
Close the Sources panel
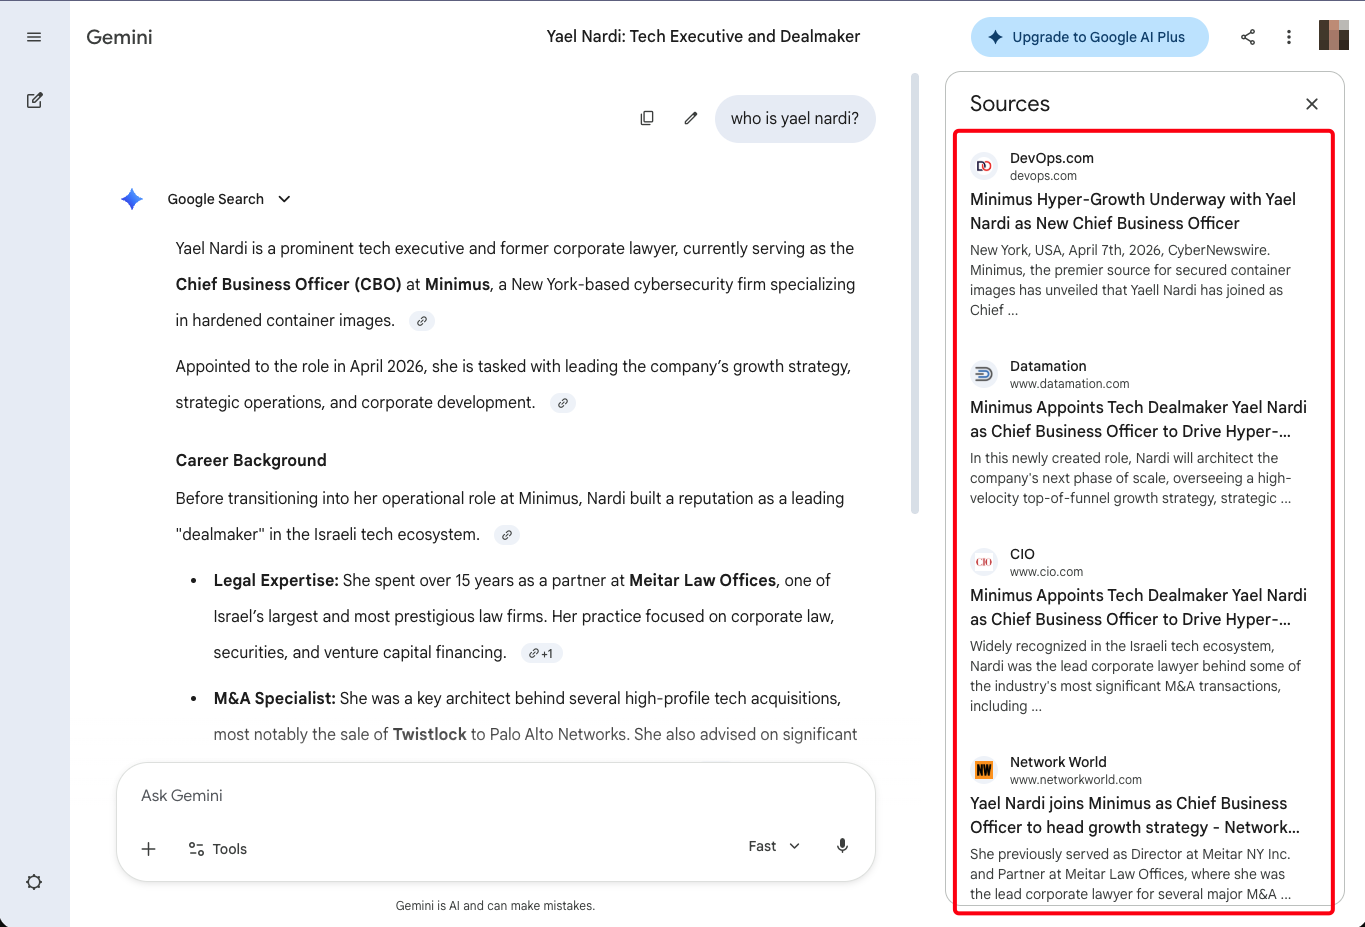1312,104
